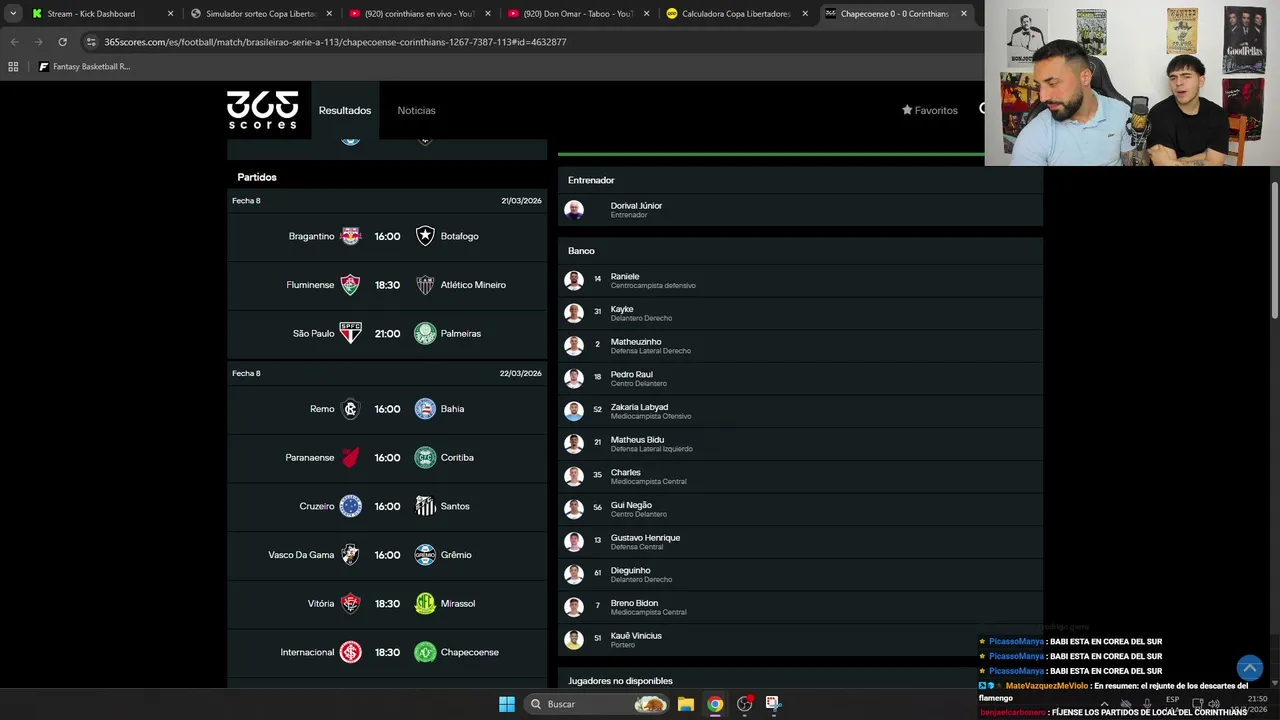Click the Remo team crest
The height and width of the screenshot is (720, 1280).
click(350, 409)
